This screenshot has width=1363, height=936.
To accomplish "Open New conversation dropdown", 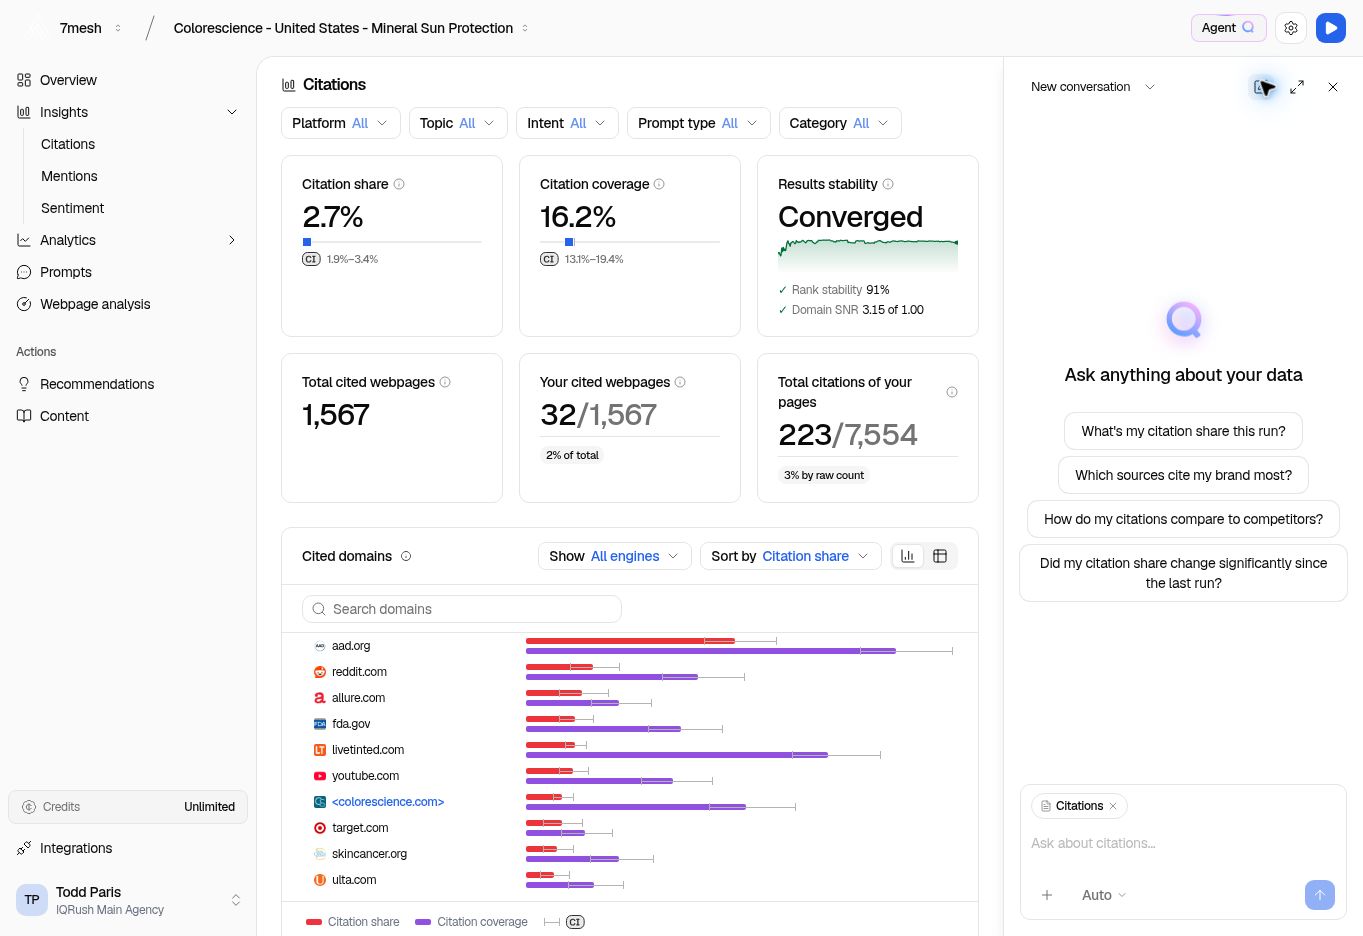I will (x=1093, y=87).
